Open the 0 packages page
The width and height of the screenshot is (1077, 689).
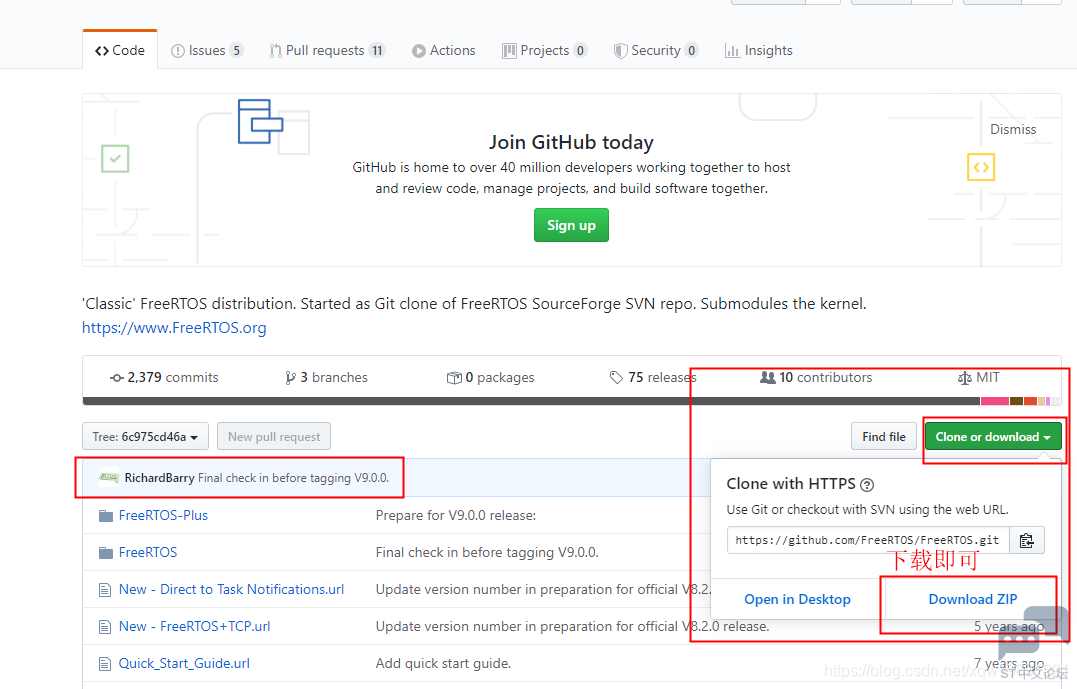490,377
